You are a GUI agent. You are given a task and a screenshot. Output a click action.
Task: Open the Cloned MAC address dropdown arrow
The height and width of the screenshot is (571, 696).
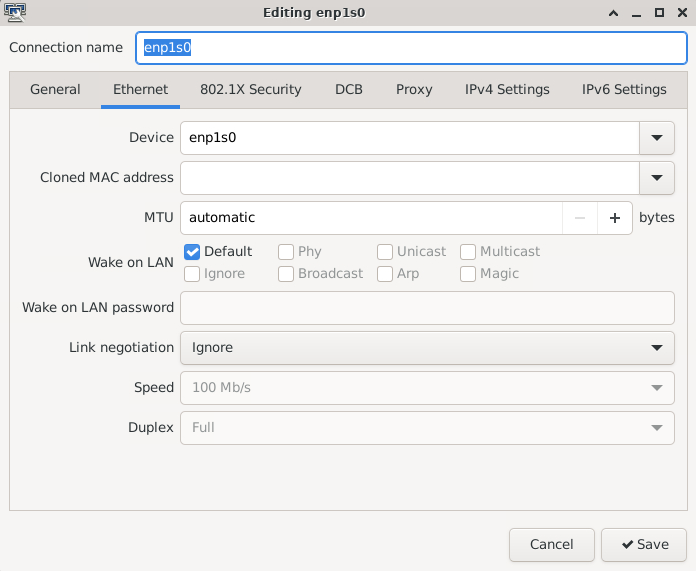click(x=656, y=178)
